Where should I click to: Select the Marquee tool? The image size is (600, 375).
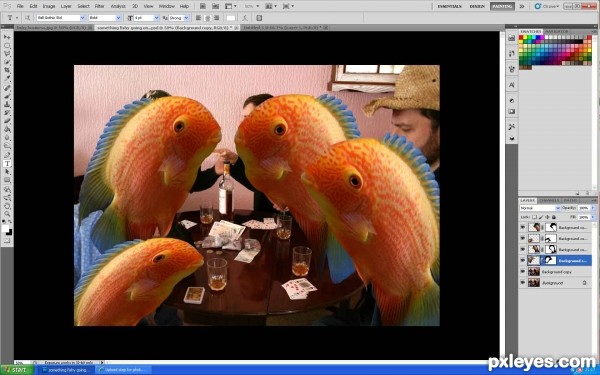tap(7, 46)
